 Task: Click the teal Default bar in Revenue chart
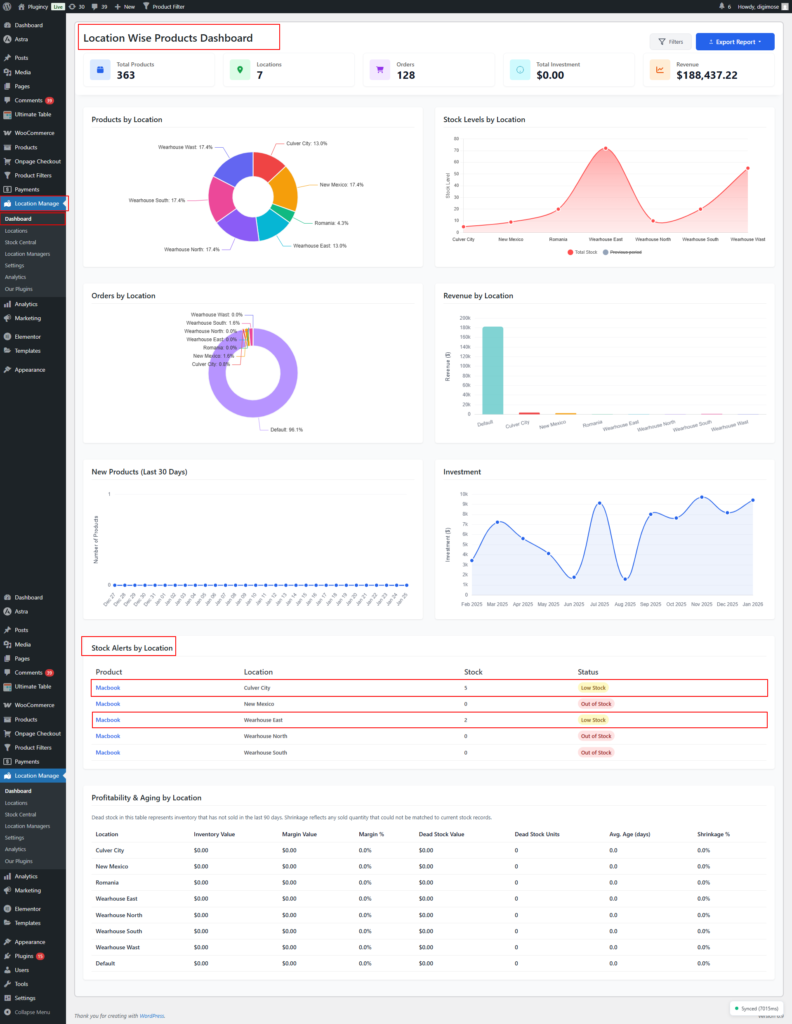pyautogui.click(x=493, y=370)
